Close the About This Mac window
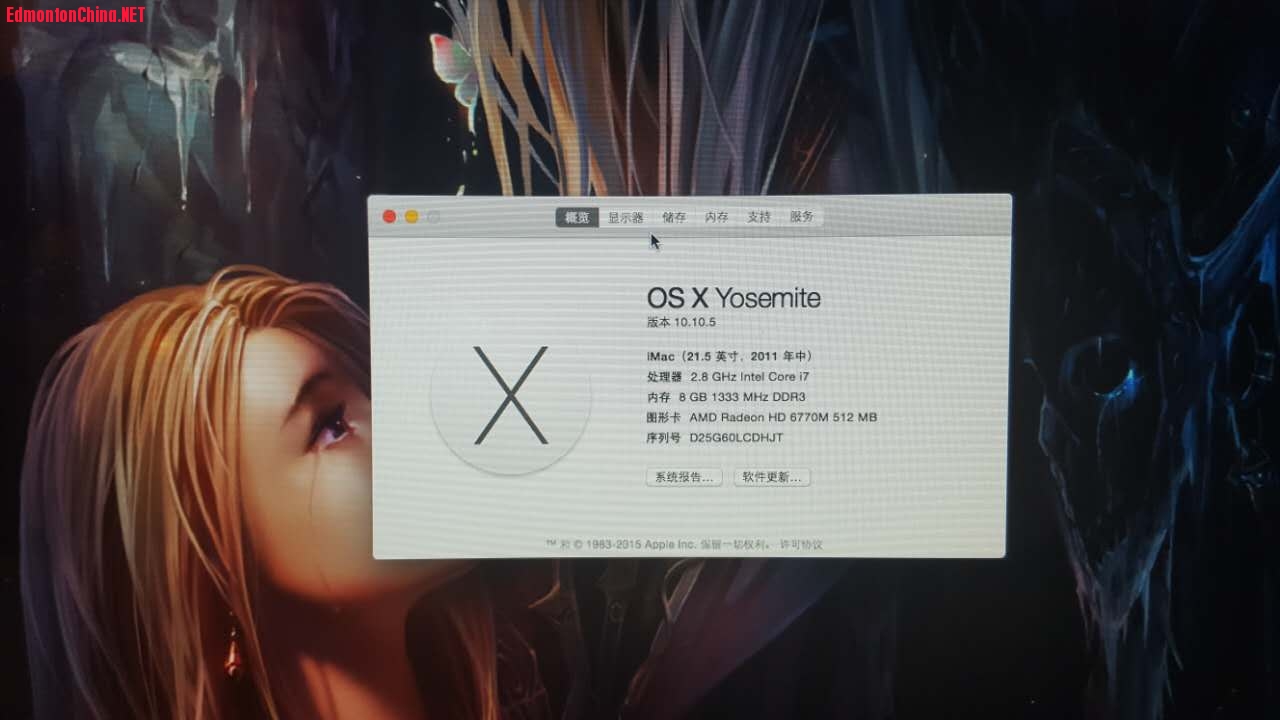 (390, 217)
